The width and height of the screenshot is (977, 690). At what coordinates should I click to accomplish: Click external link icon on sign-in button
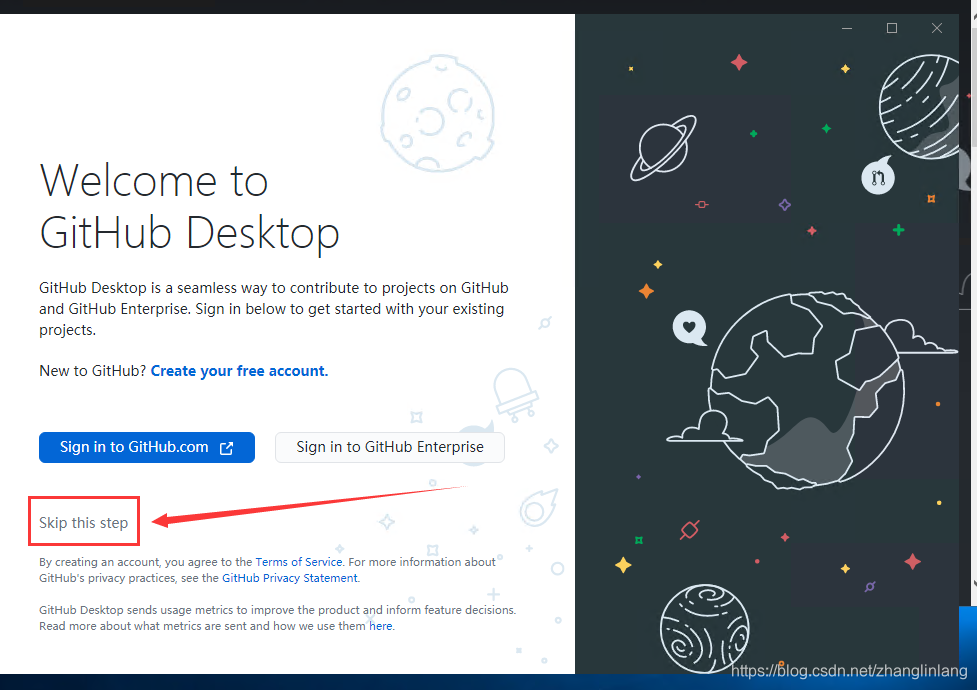point(227,448)
